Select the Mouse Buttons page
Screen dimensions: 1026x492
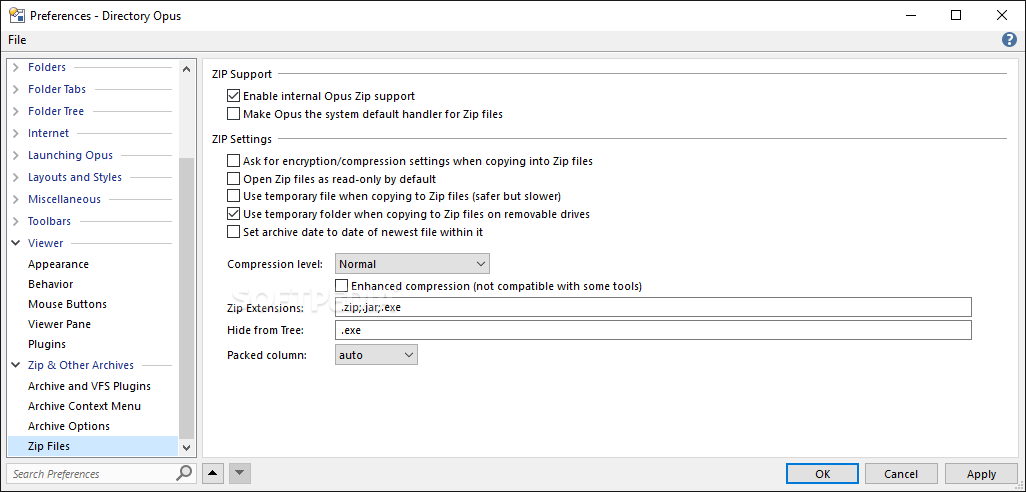click(x=67, y=304)
